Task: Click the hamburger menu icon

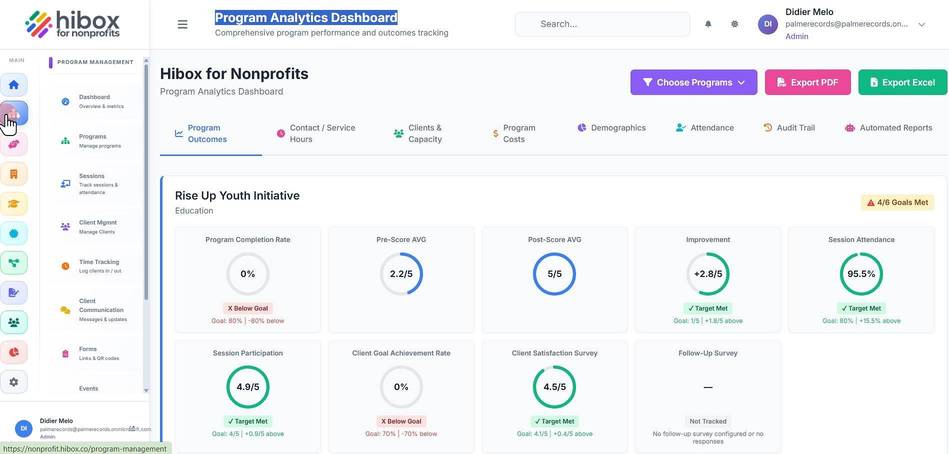Action: click(x=182, y=24)
